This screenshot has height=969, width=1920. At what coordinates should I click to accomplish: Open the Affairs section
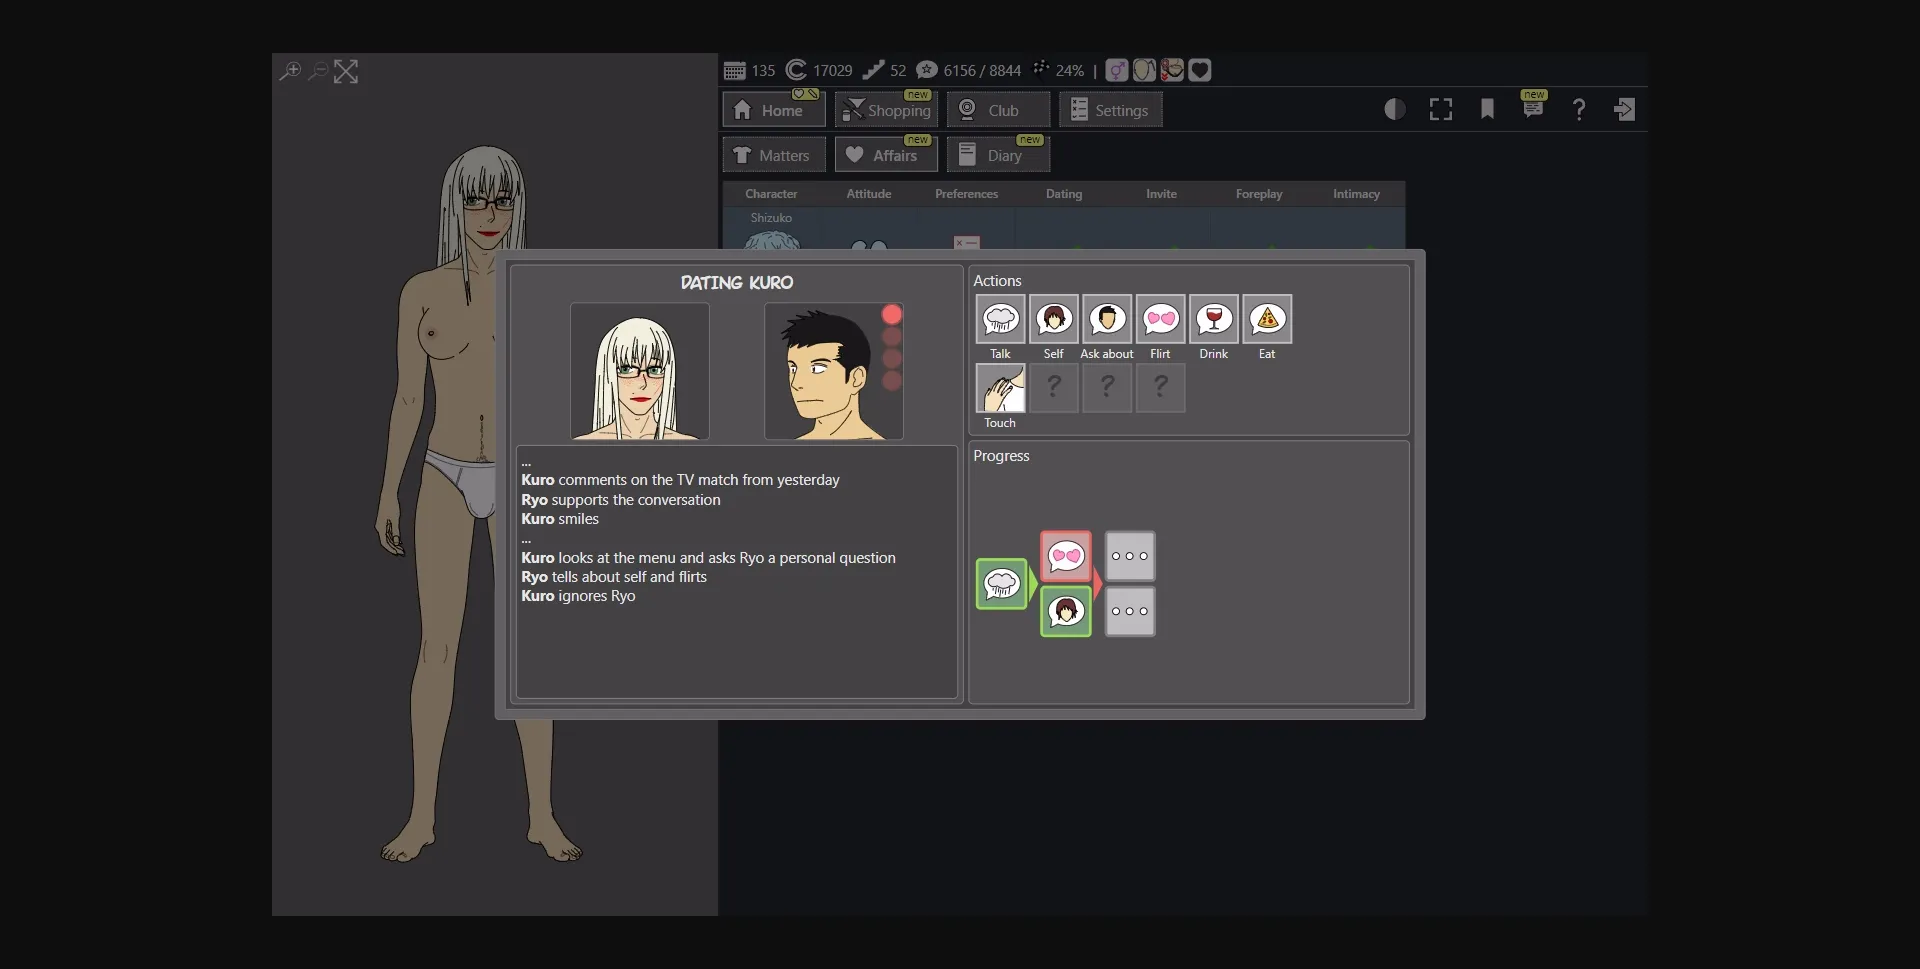885,153
